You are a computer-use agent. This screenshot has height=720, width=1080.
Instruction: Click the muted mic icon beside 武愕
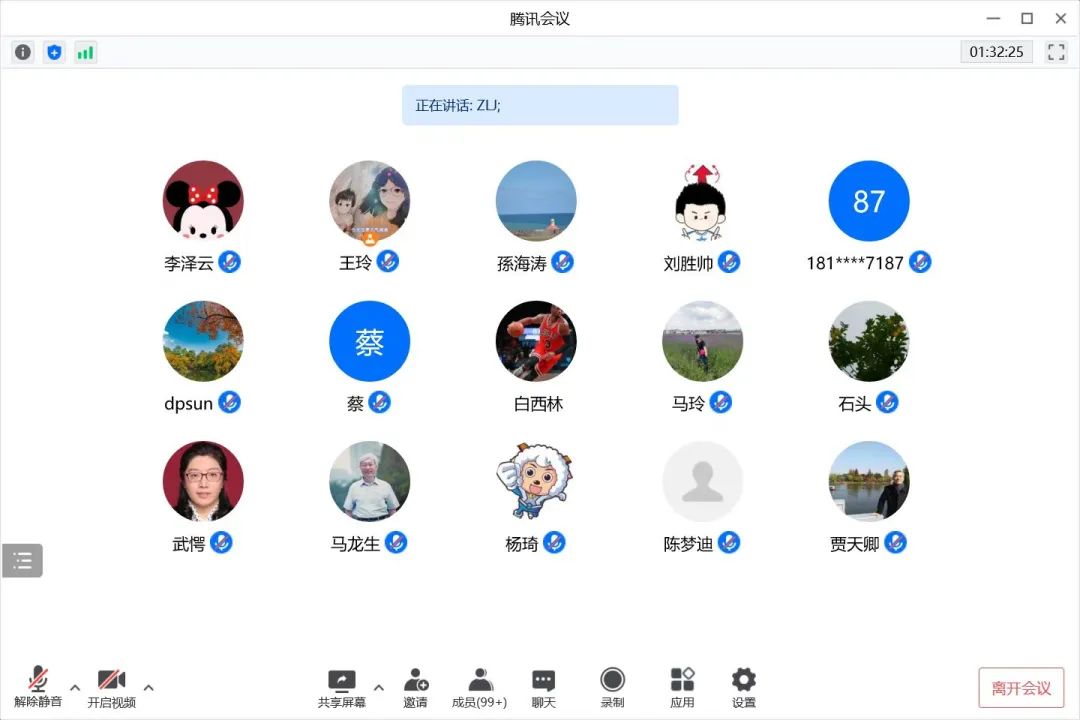(221, 543)
